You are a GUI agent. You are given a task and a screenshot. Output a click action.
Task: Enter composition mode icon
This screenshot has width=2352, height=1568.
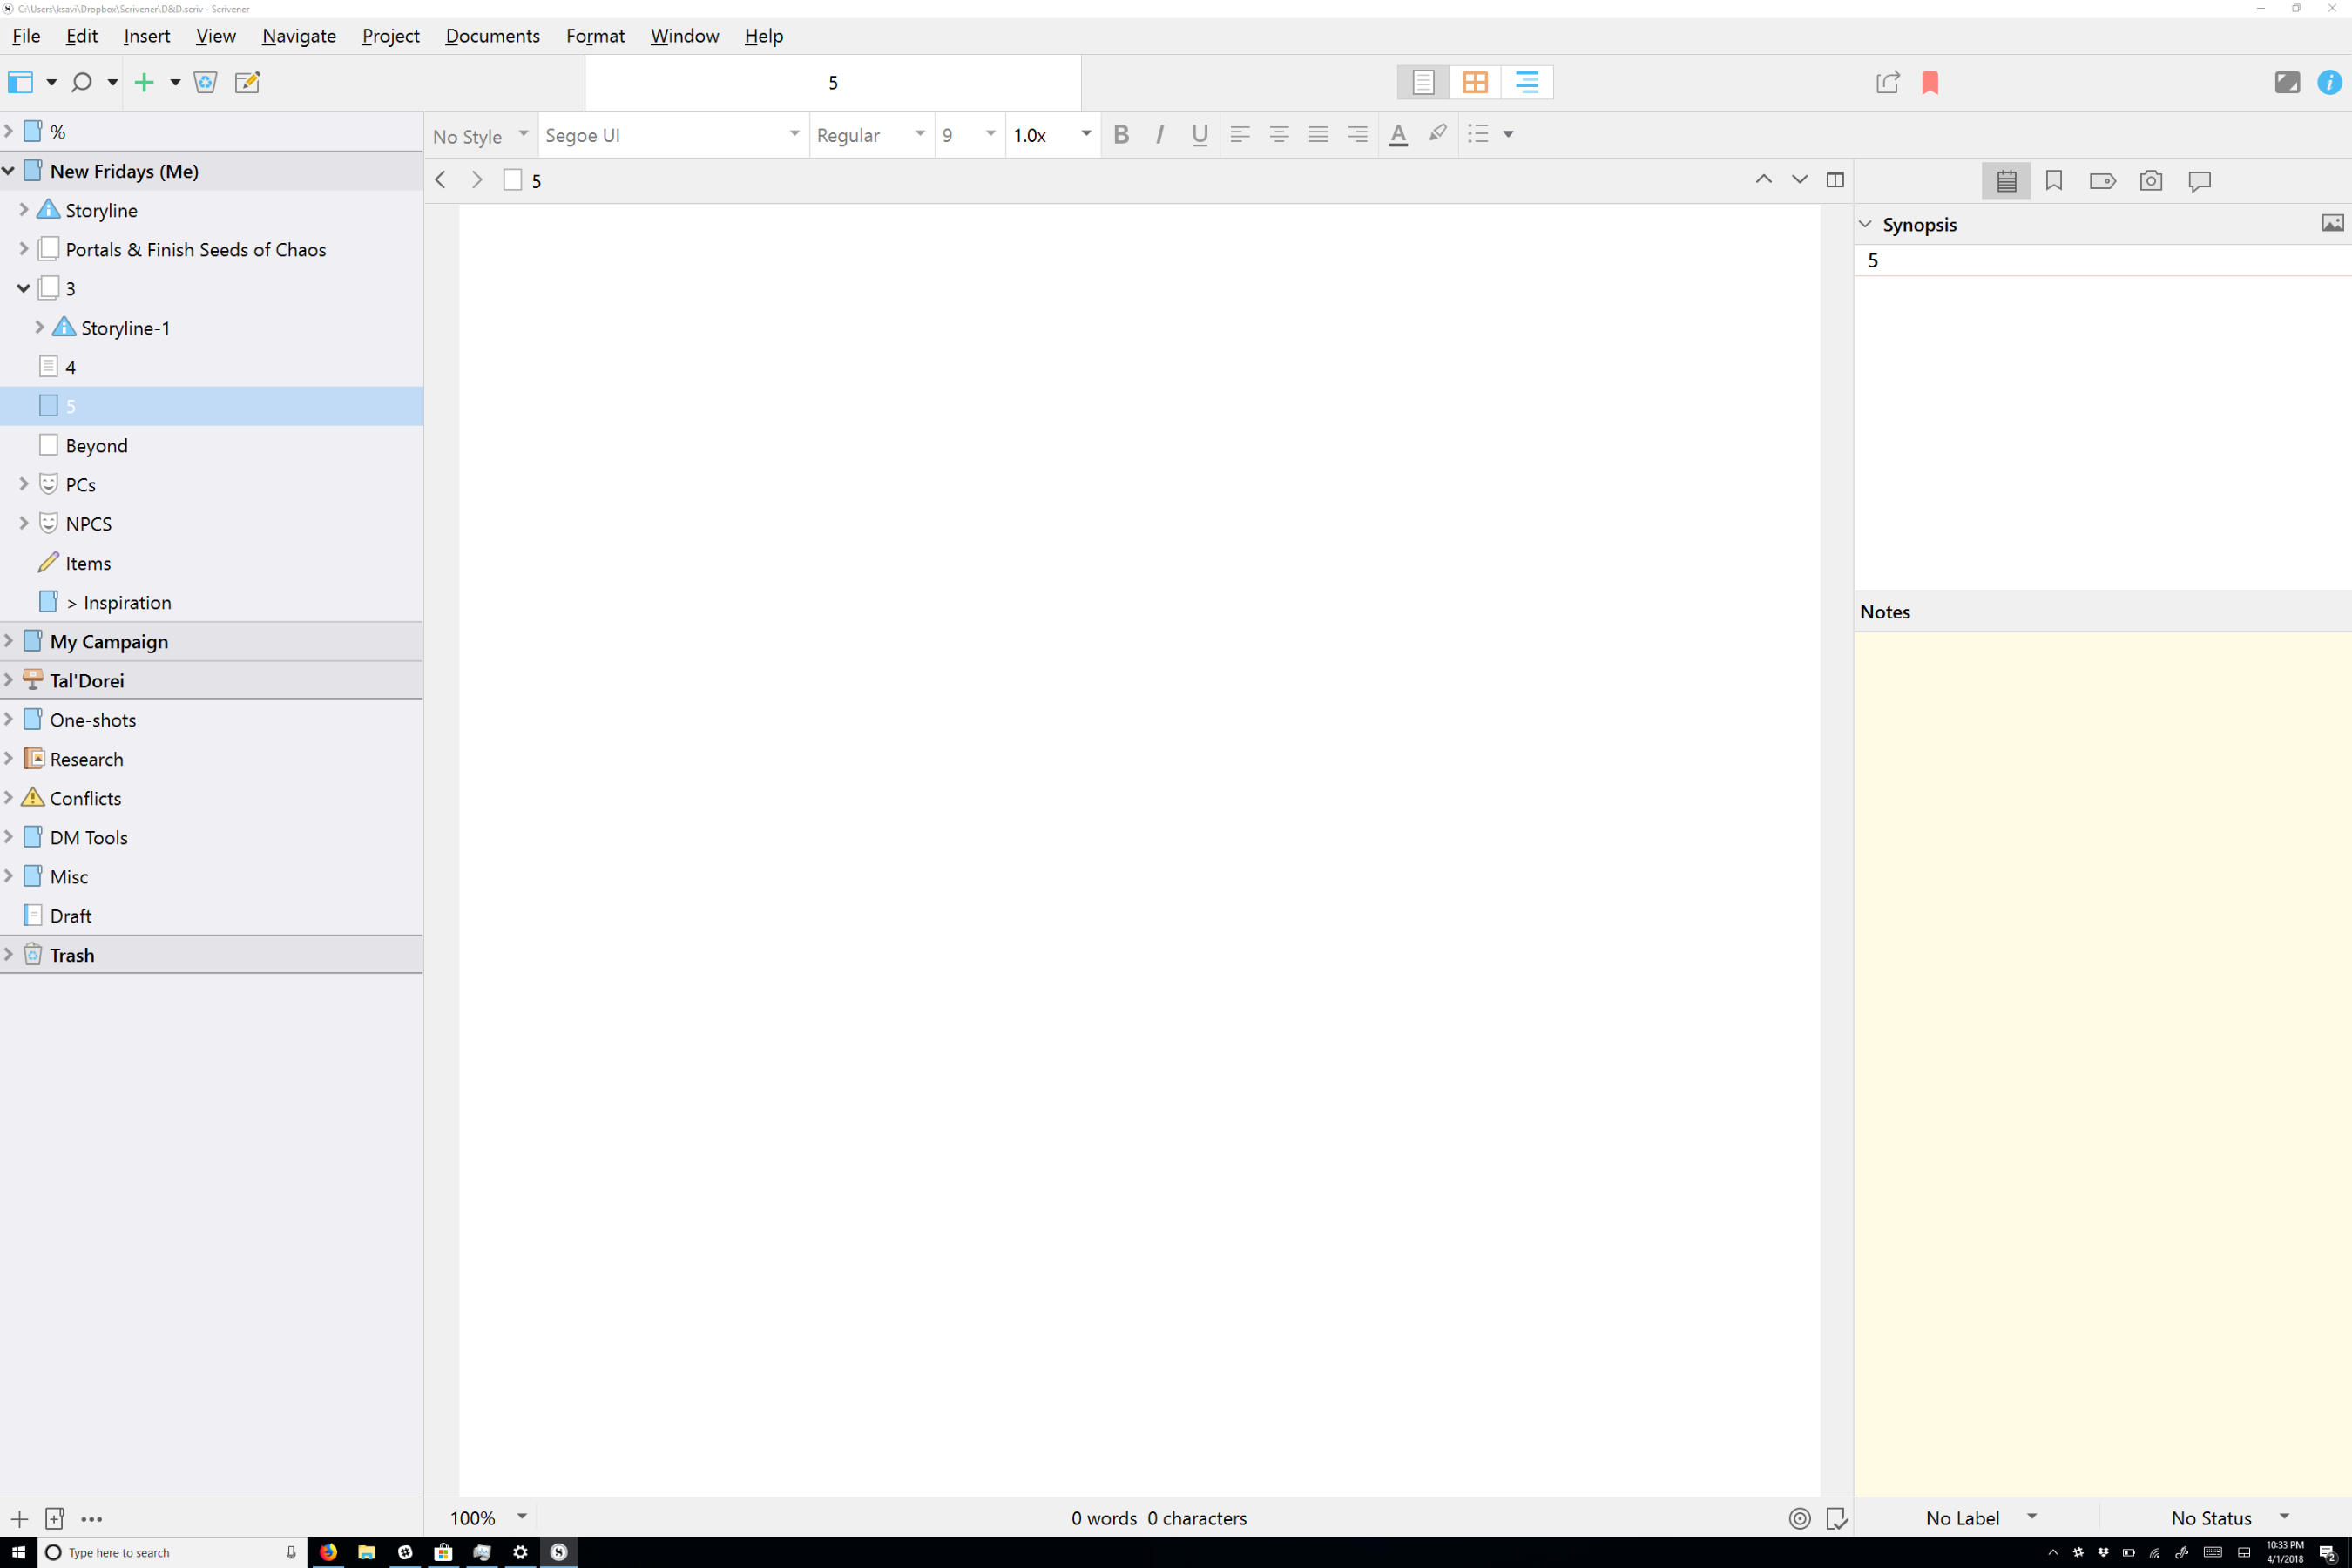click(2287, 82)
